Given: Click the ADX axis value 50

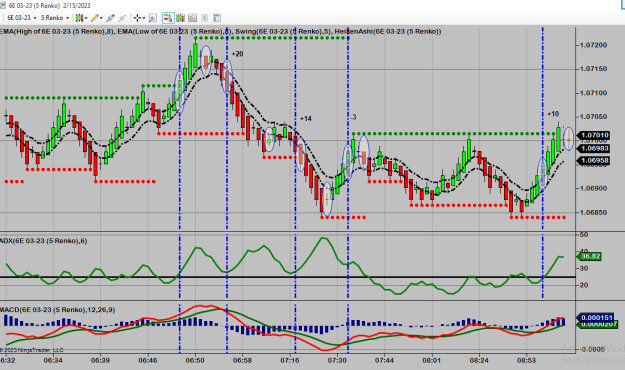Looking at the screenshot, I should click(584, 235).
